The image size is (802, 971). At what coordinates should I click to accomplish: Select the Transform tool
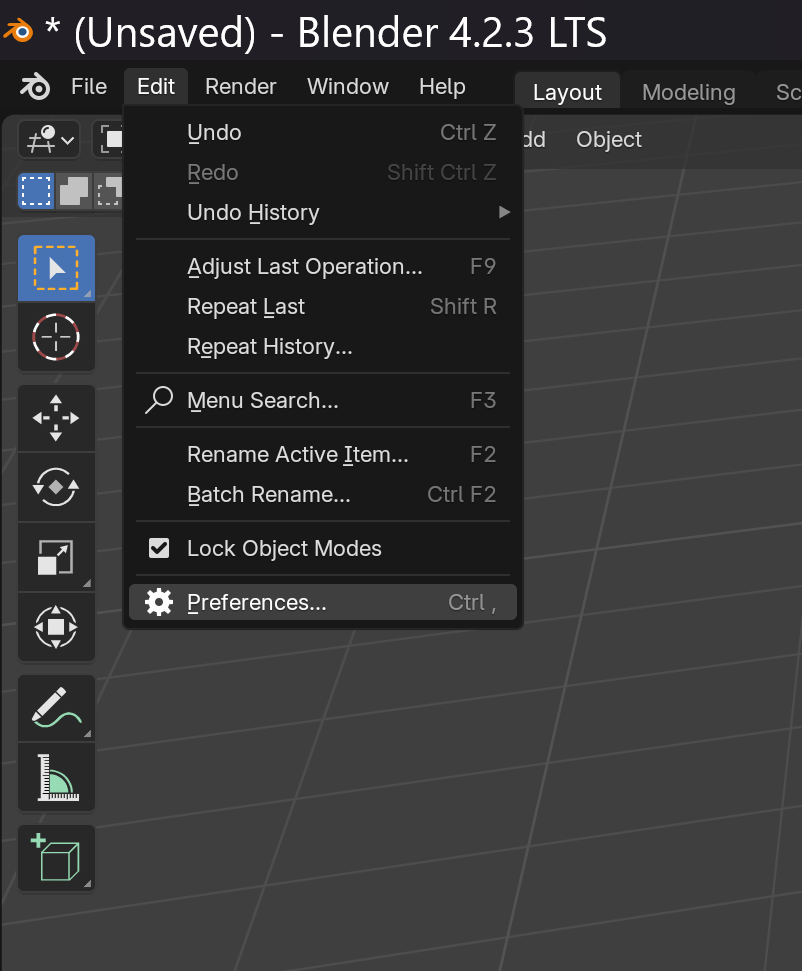56,627
